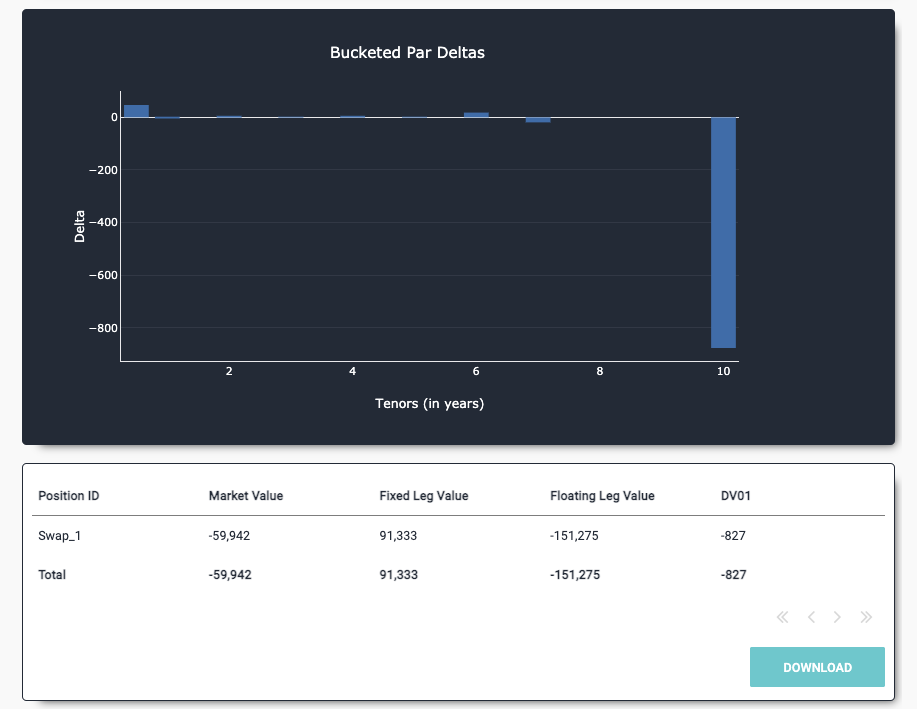Click the DOWNLOAD button

(x=817, y=667)
